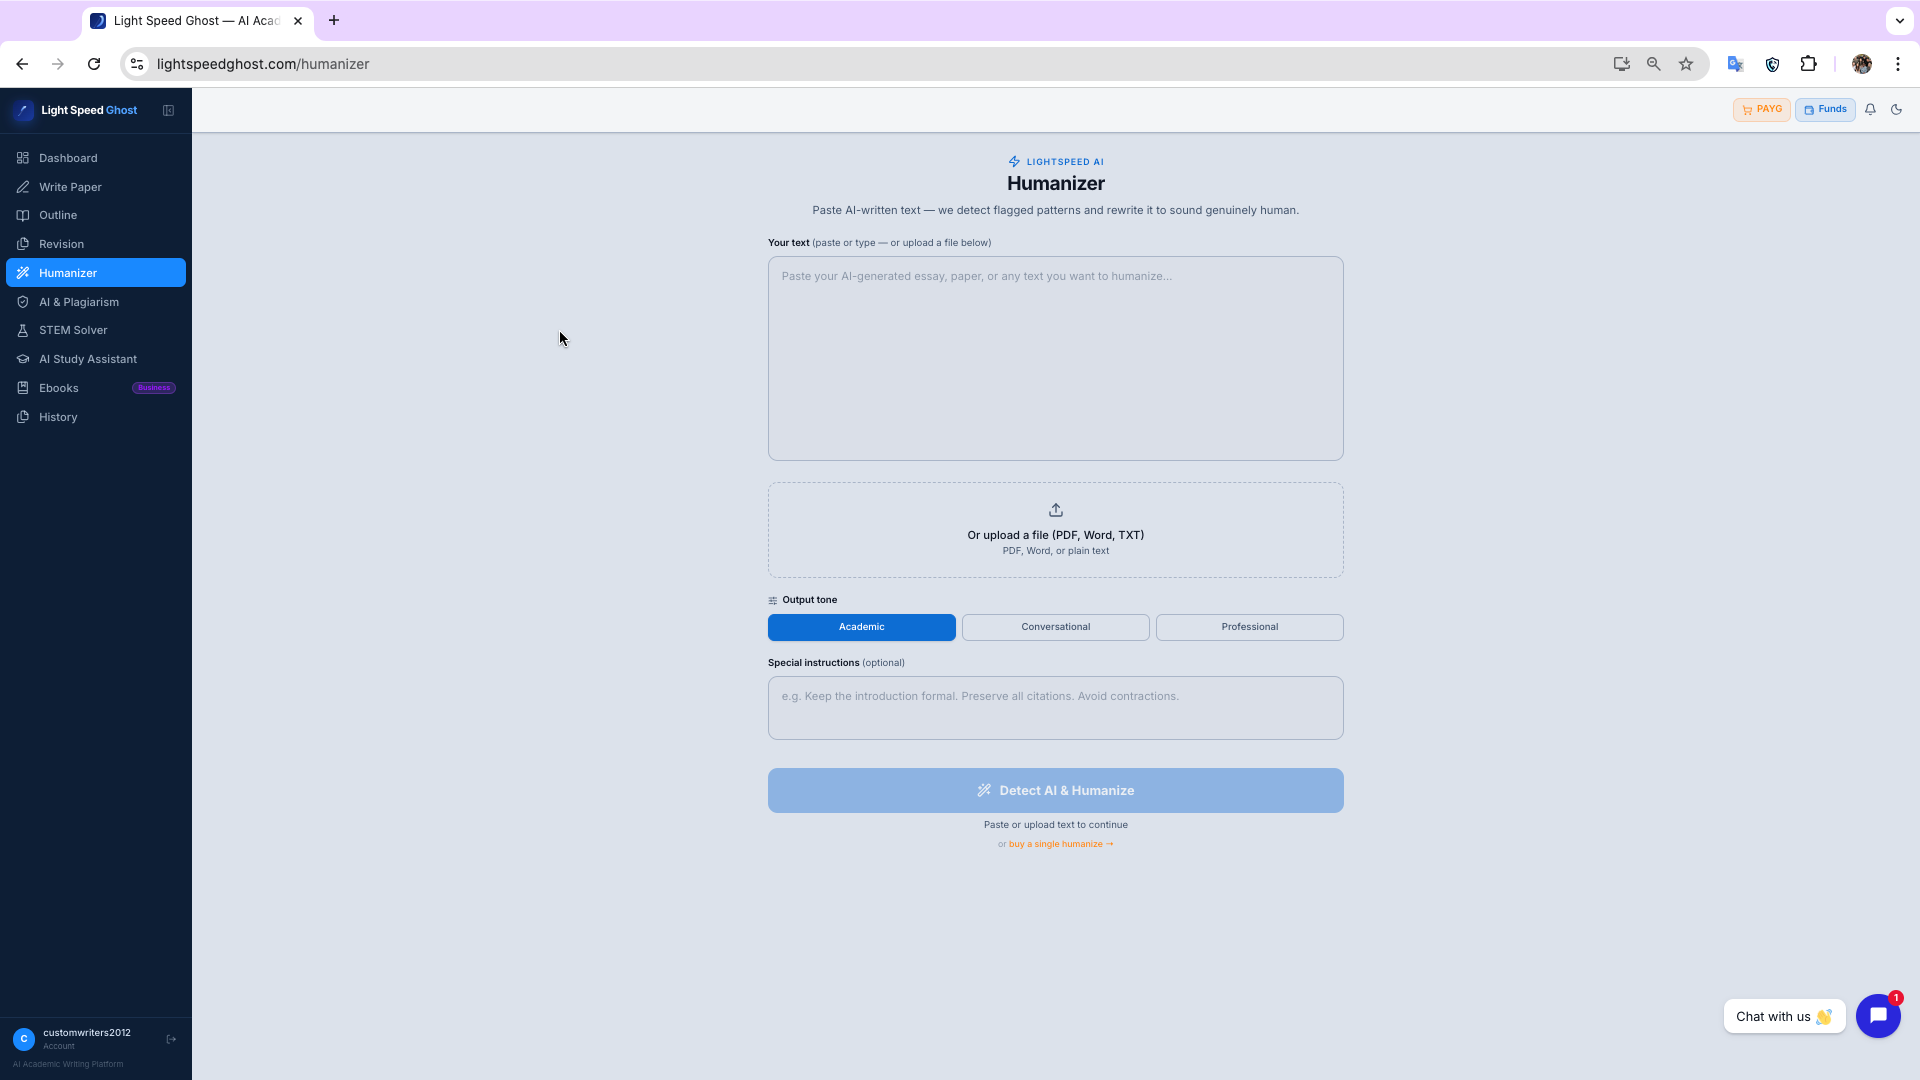Open Google Translate extension
Viewport: 1920px width, 1080px height.
coord(1735,64)
